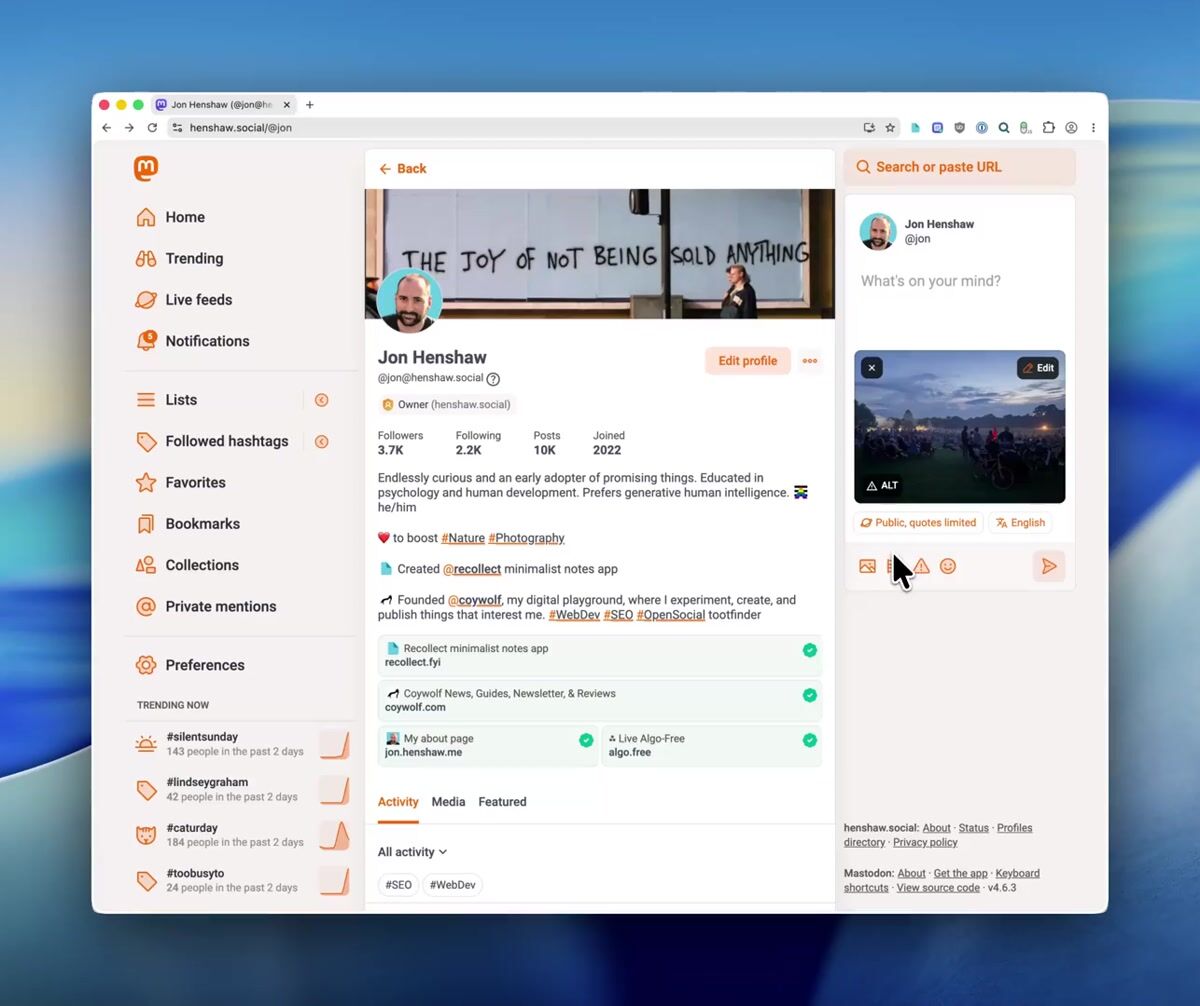Open the Trending page
Viewport: 1200px width, 1006px height.
coord(180,258)
